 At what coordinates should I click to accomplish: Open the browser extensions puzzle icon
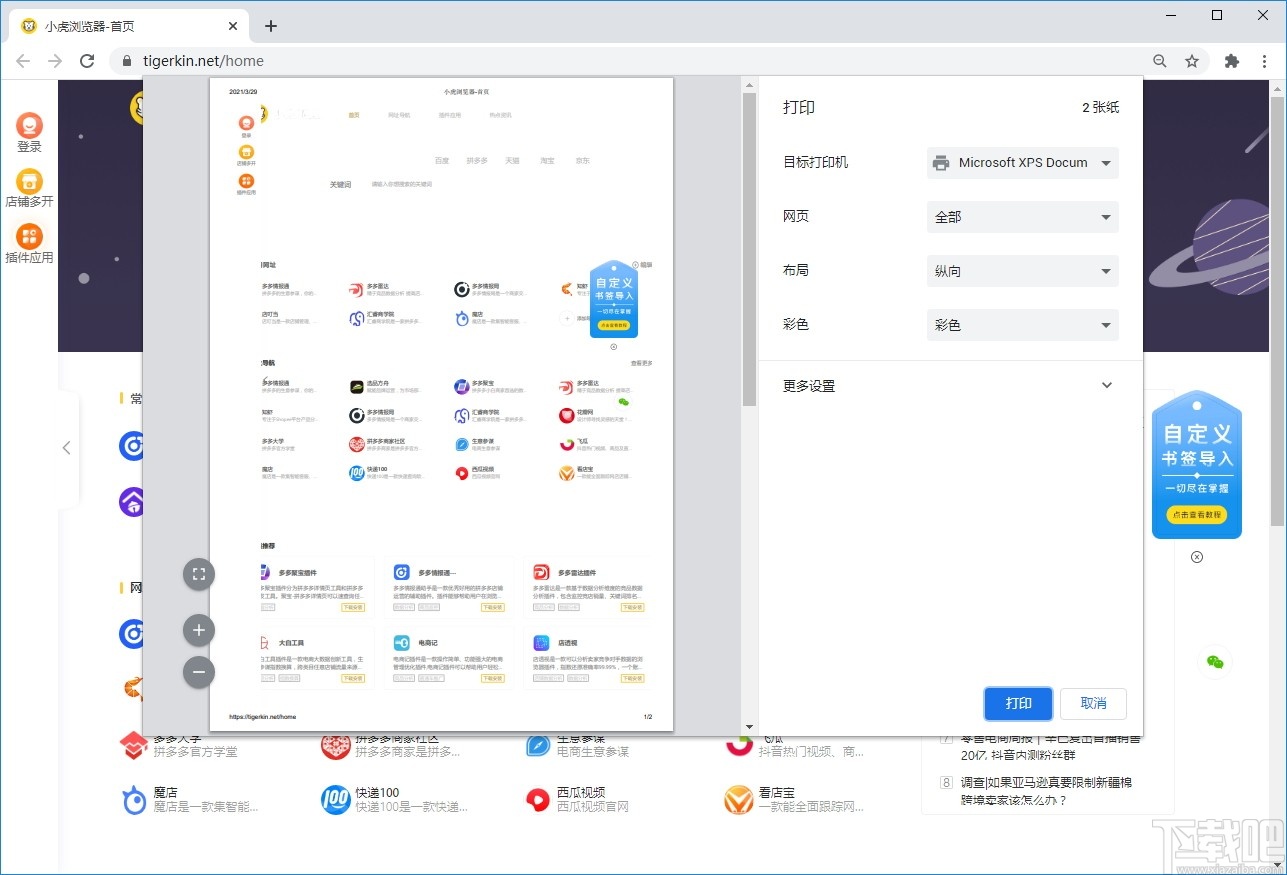coord(1231,60)
